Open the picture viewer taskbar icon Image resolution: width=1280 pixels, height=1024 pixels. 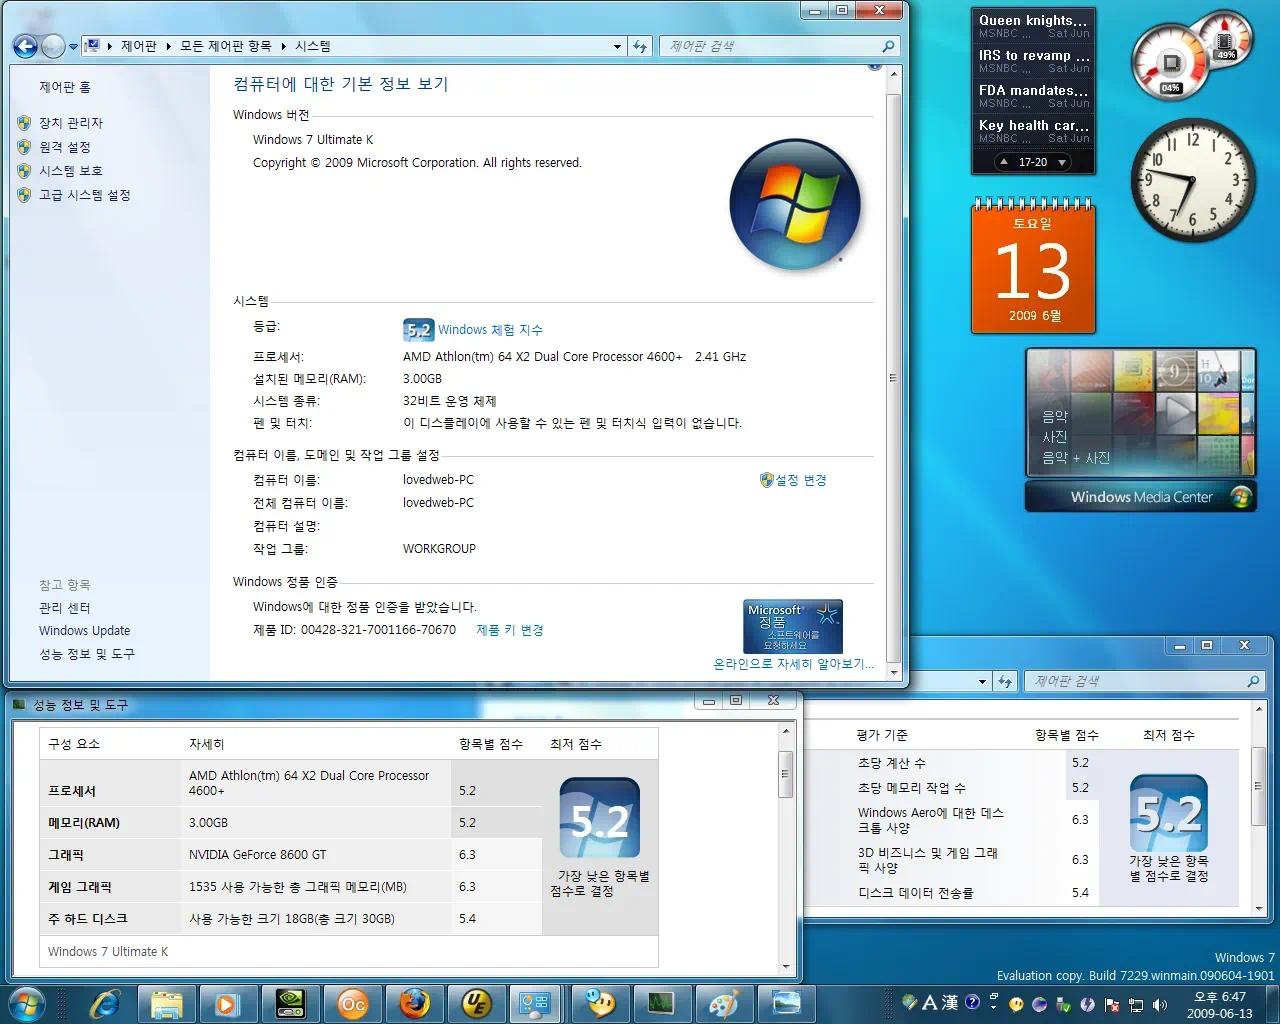tap(786, 1004)
